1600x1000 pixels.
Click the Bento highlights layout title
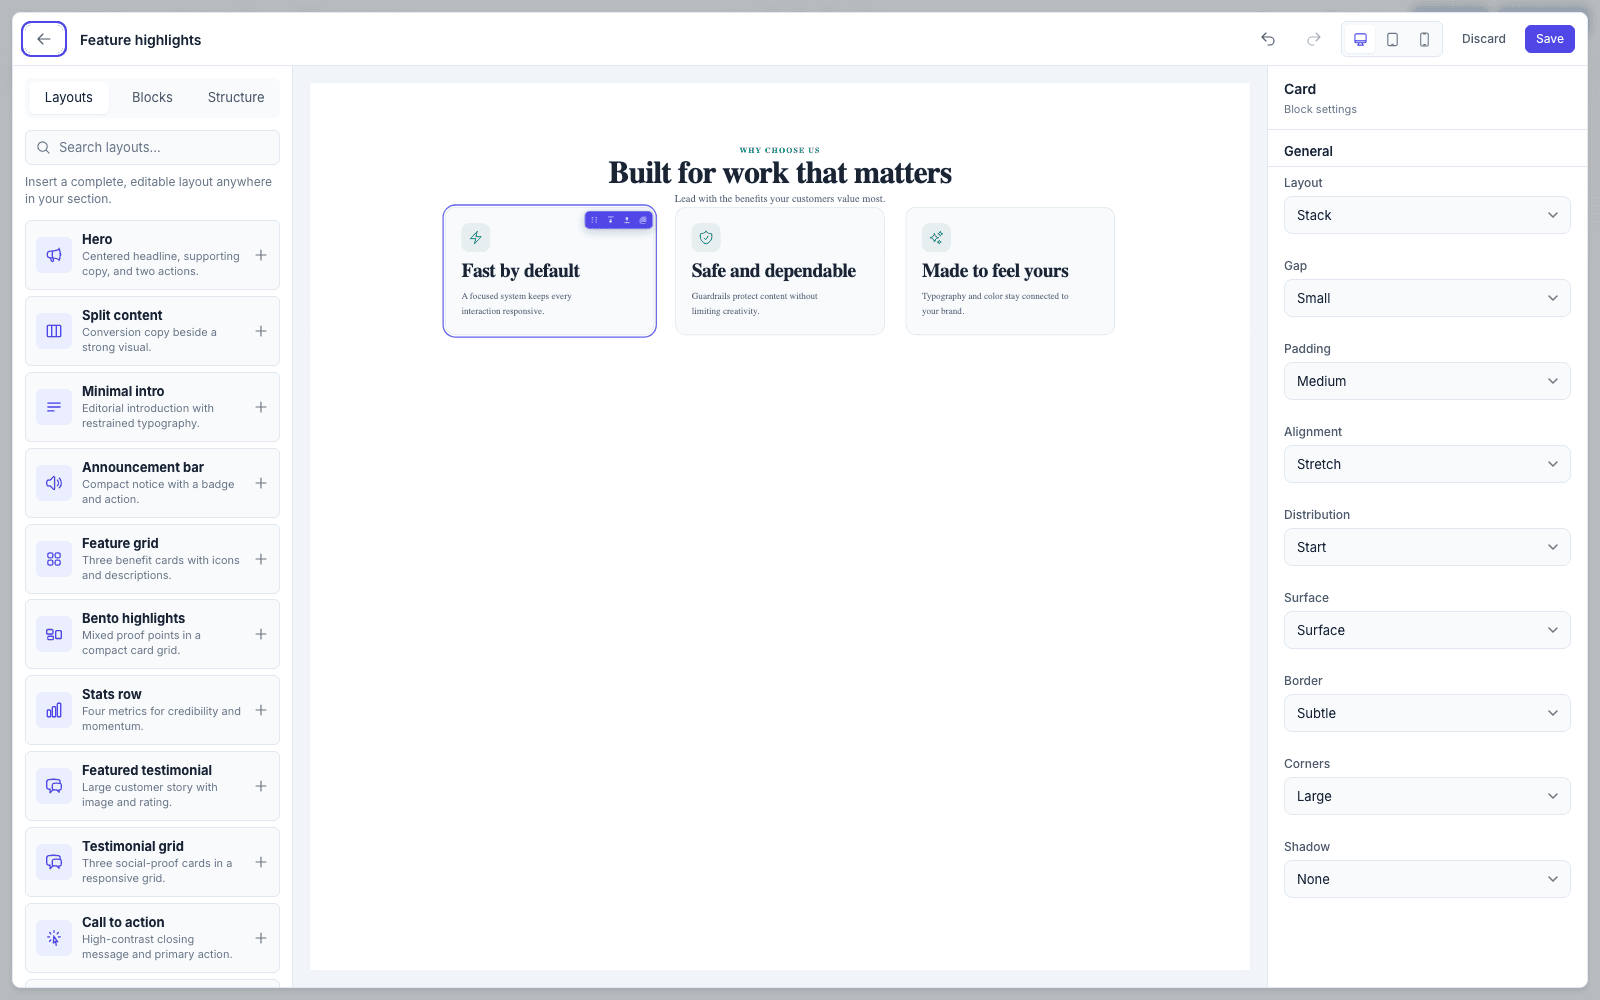click(x=133, y=618)
